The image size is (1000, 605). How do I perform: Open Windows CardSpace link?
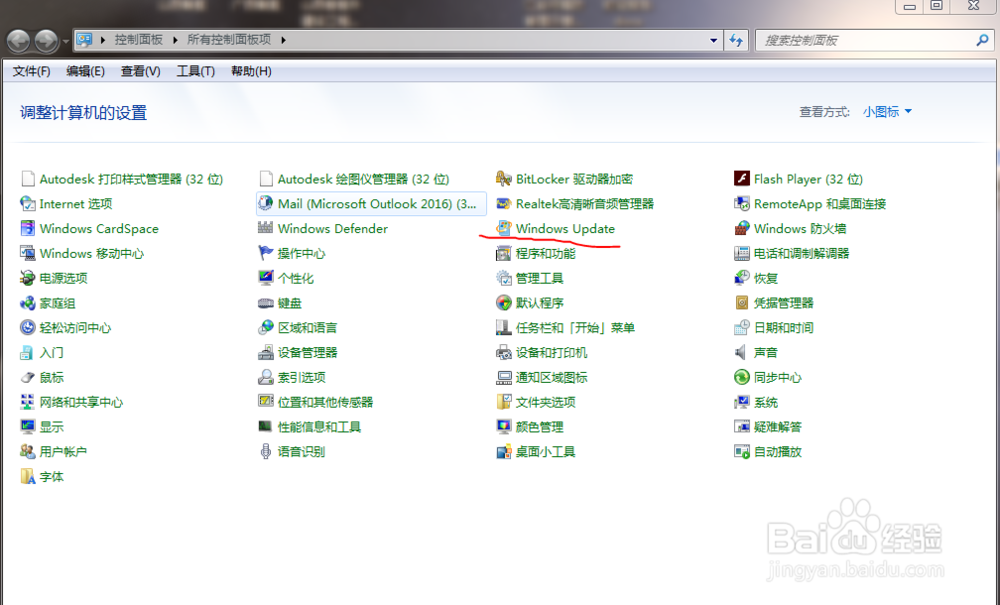[x=99, y=228]
